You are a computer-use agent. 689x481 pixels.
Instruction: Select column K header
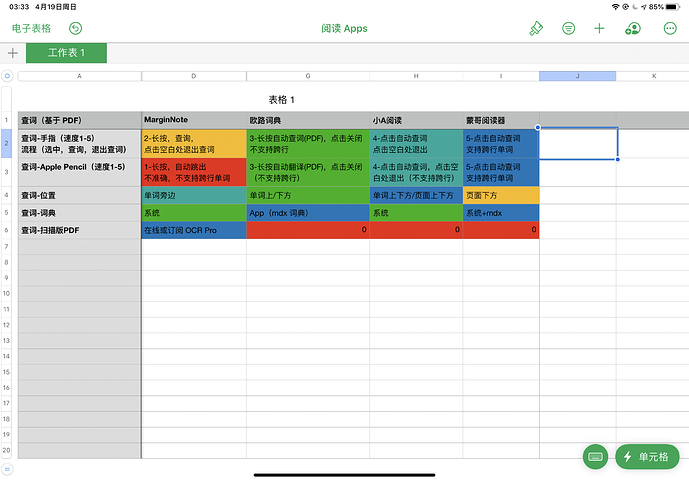[654, 76]
